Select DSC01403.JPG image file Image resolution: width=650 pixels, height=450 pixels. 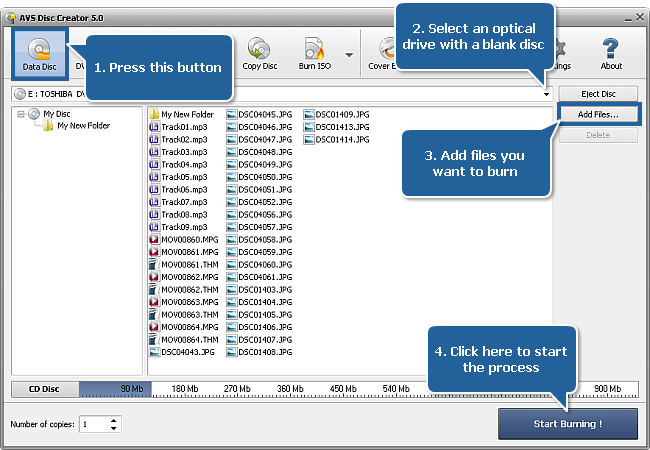[260, 290]
